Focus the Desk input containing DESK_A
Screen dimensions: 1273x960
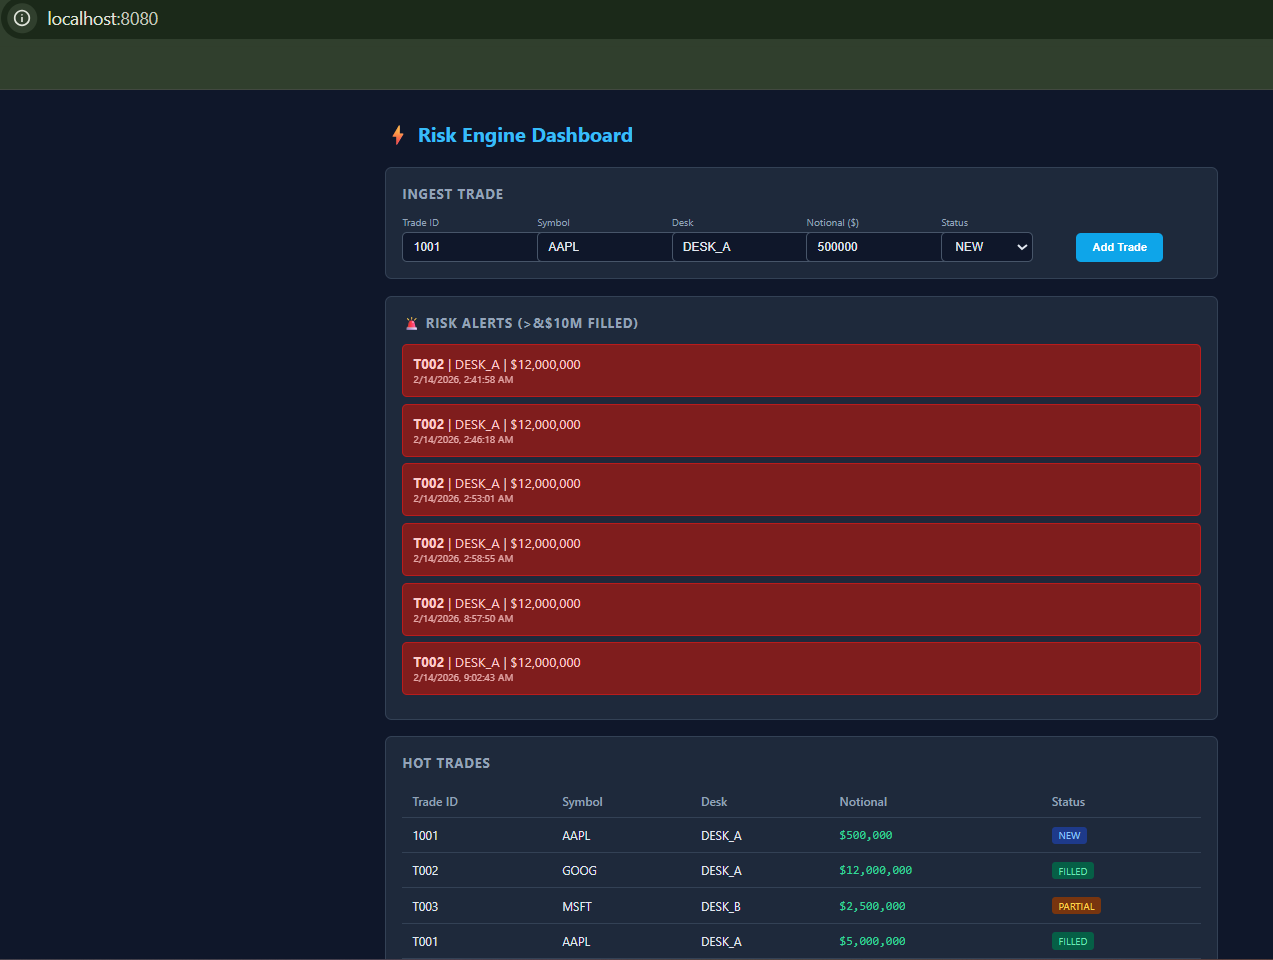coord(739,247)
